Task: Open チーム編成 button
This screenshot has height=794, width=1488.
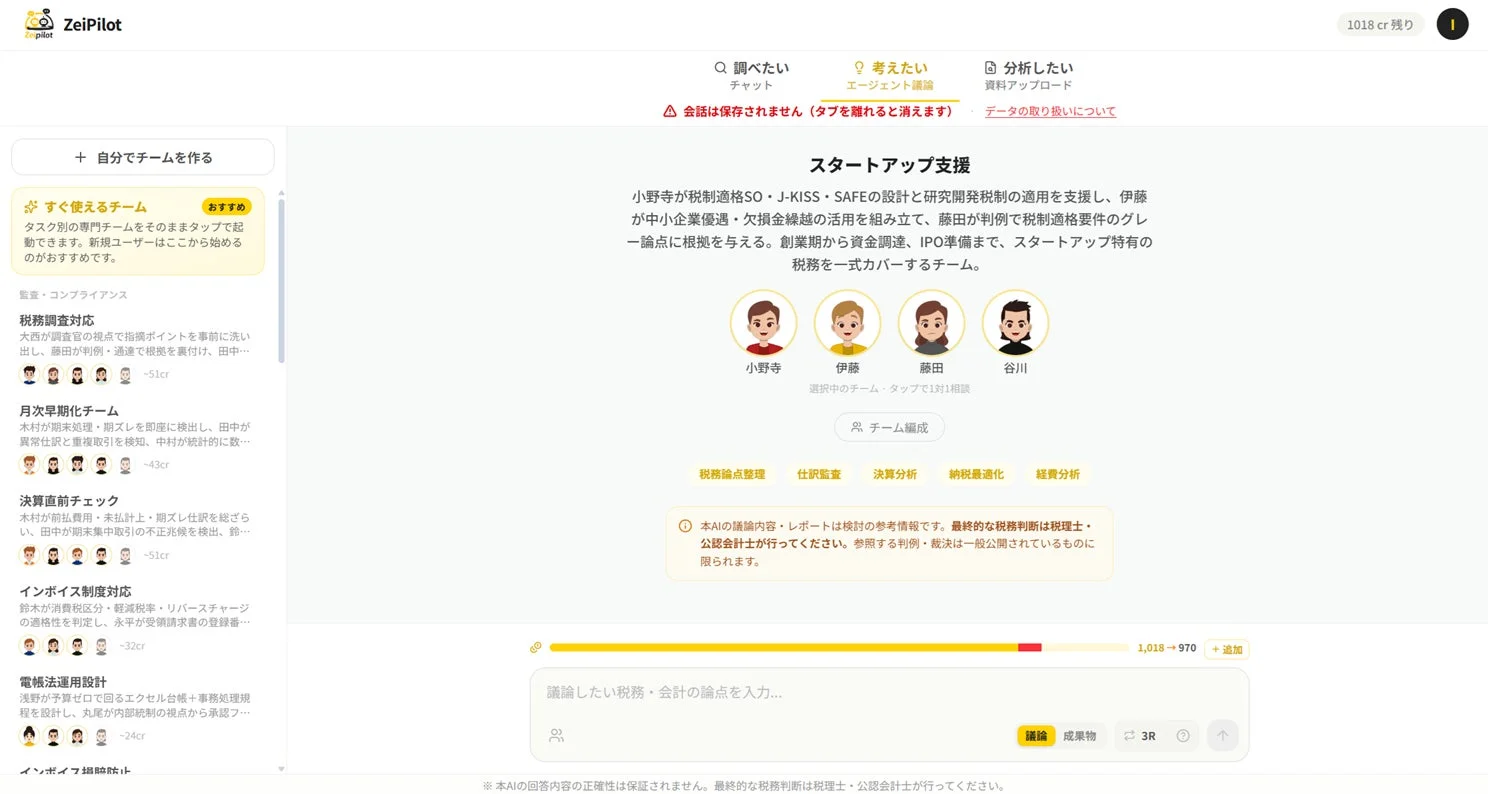Action: tap(889, 427)
